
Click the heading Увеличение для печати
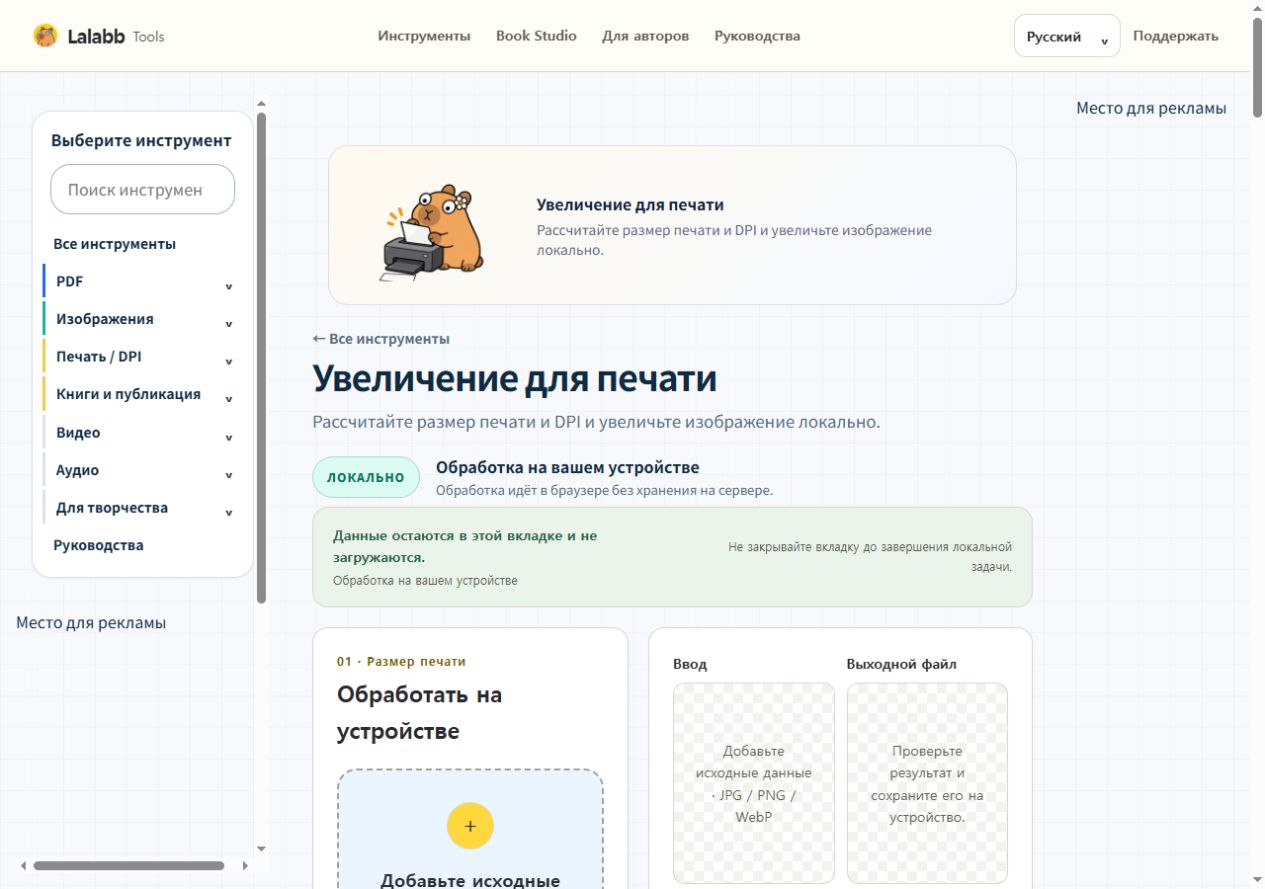pos(515,379)
